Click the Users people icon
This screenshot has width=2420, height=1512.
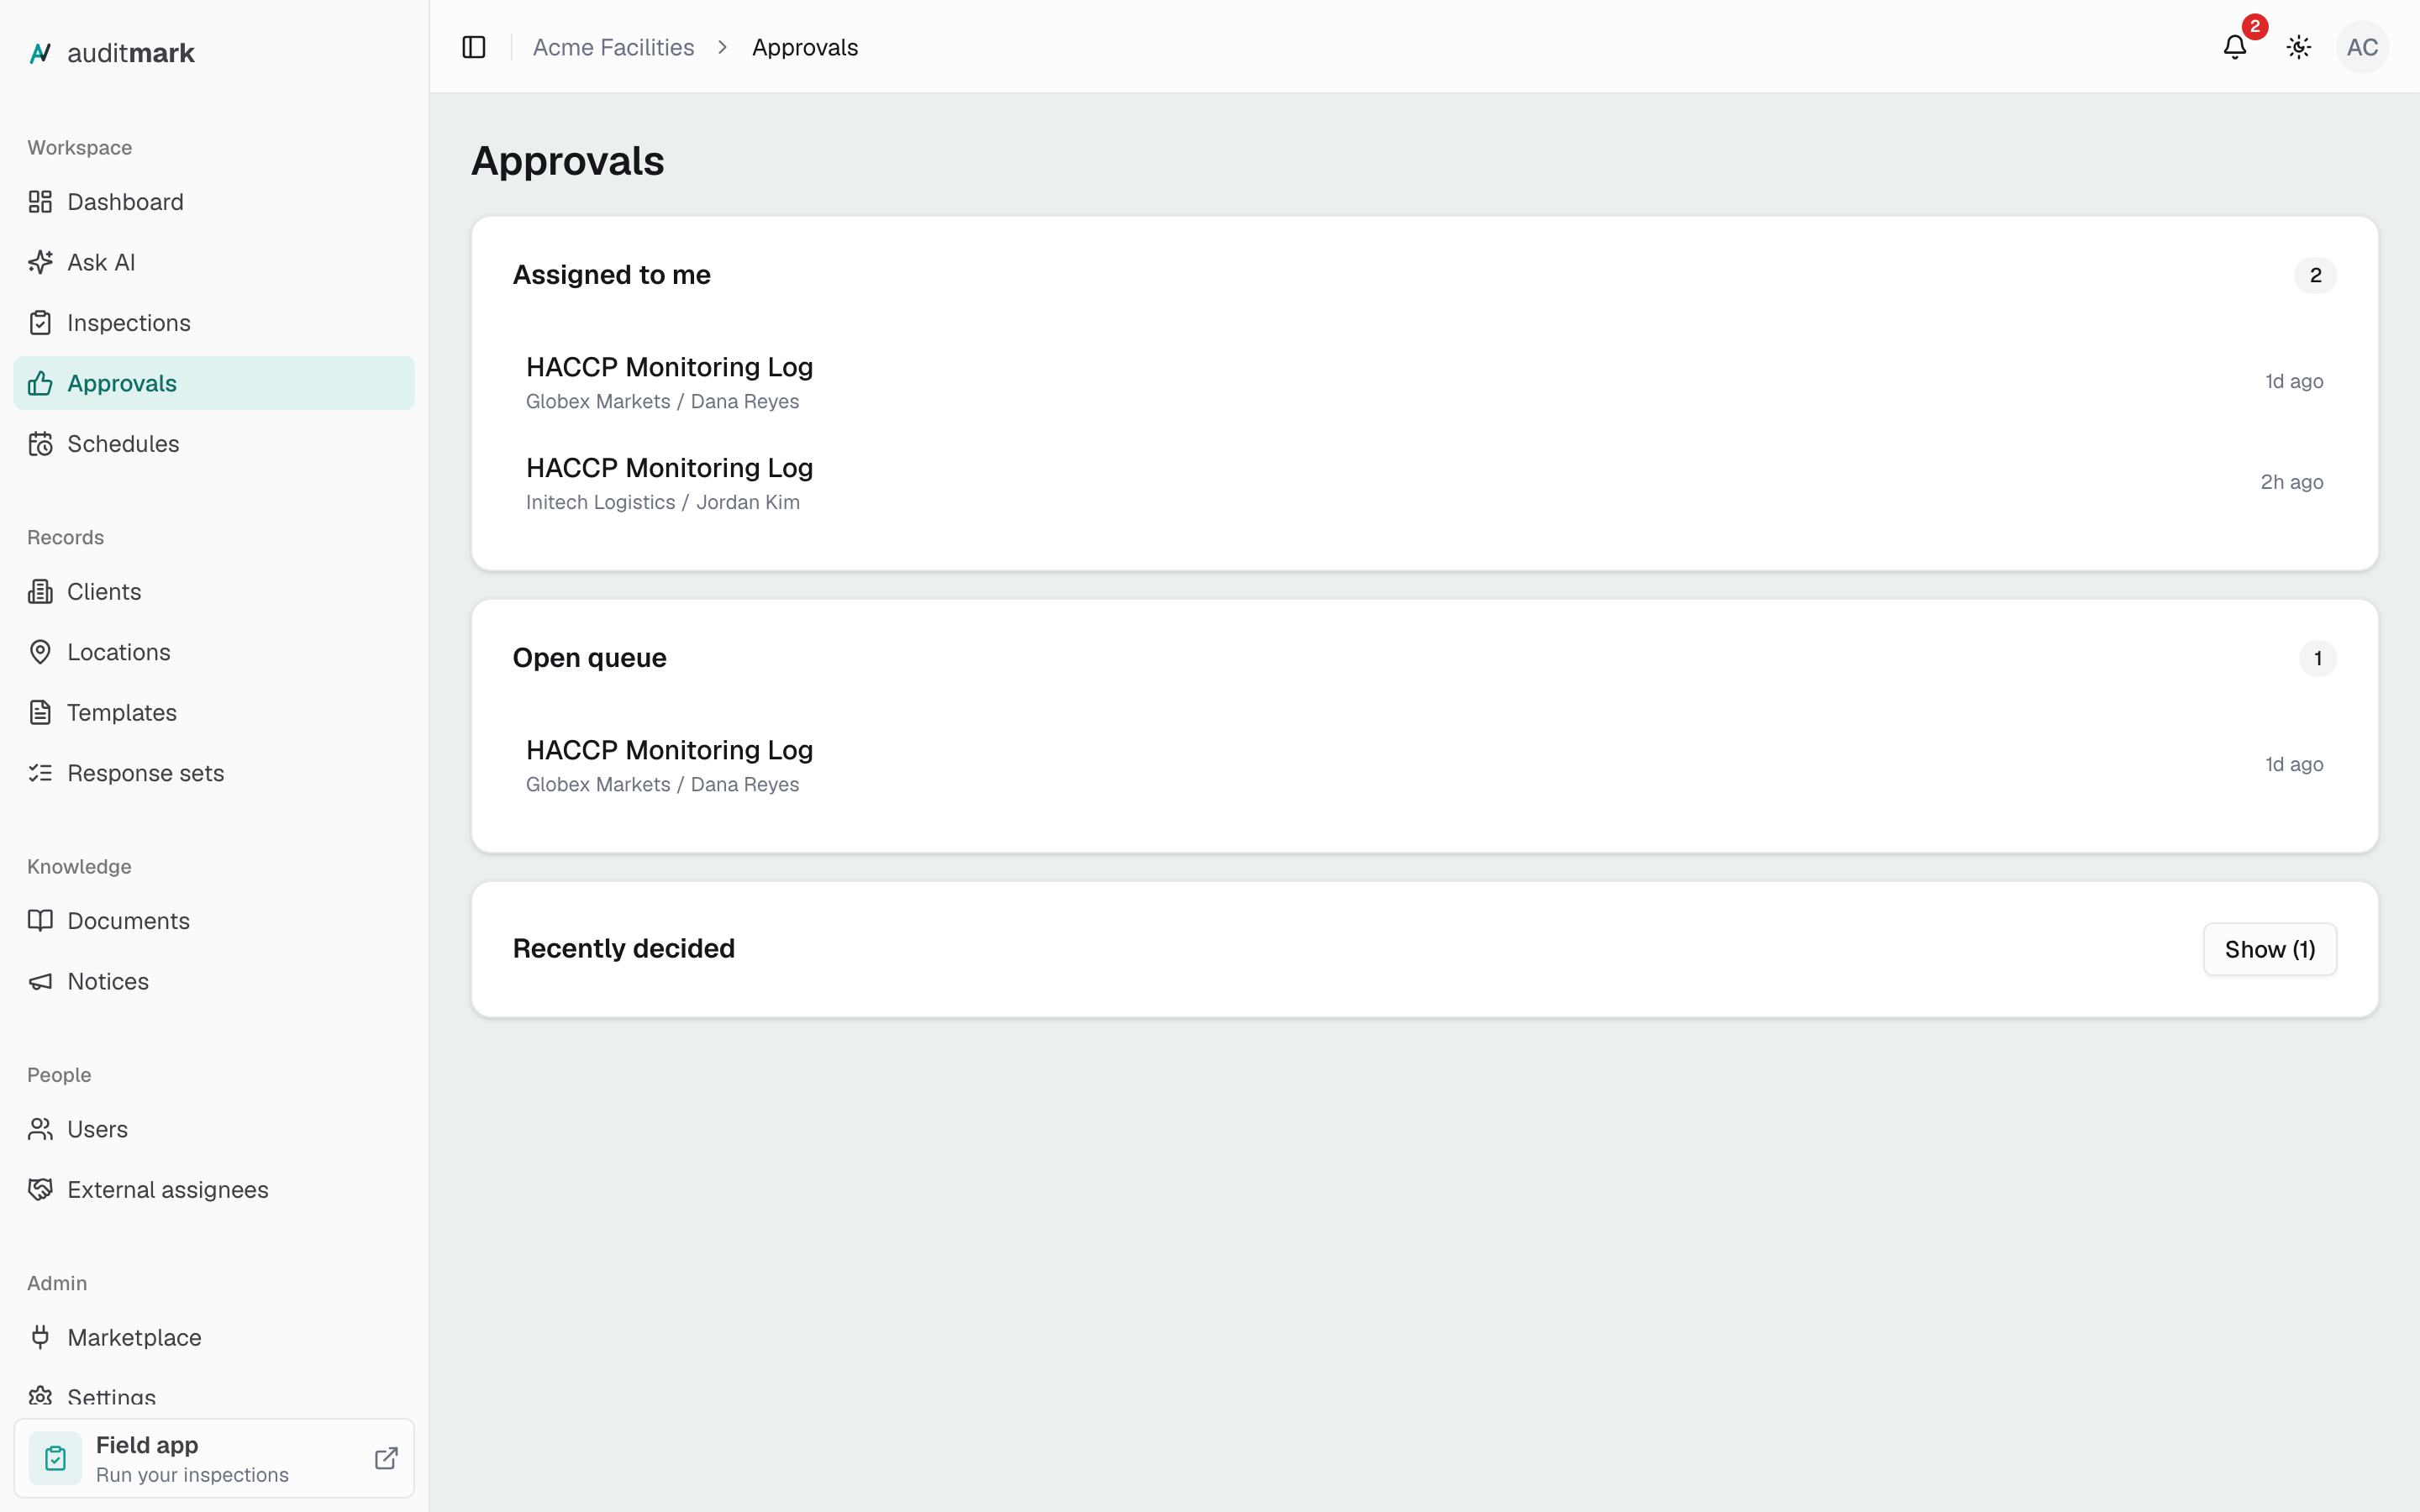40,1129
